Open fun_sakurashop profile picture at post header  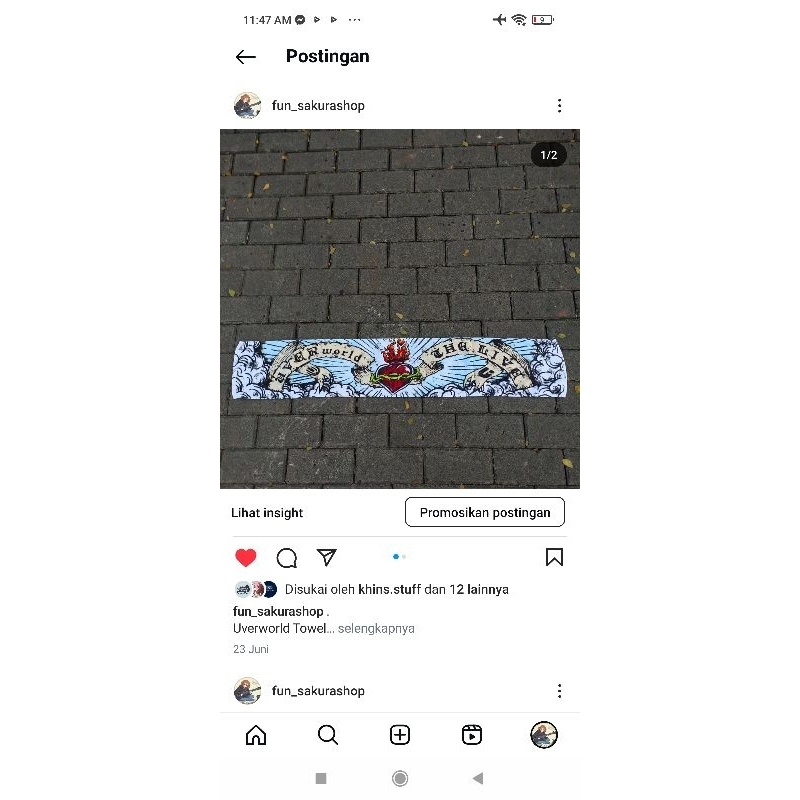click(247, 106)
